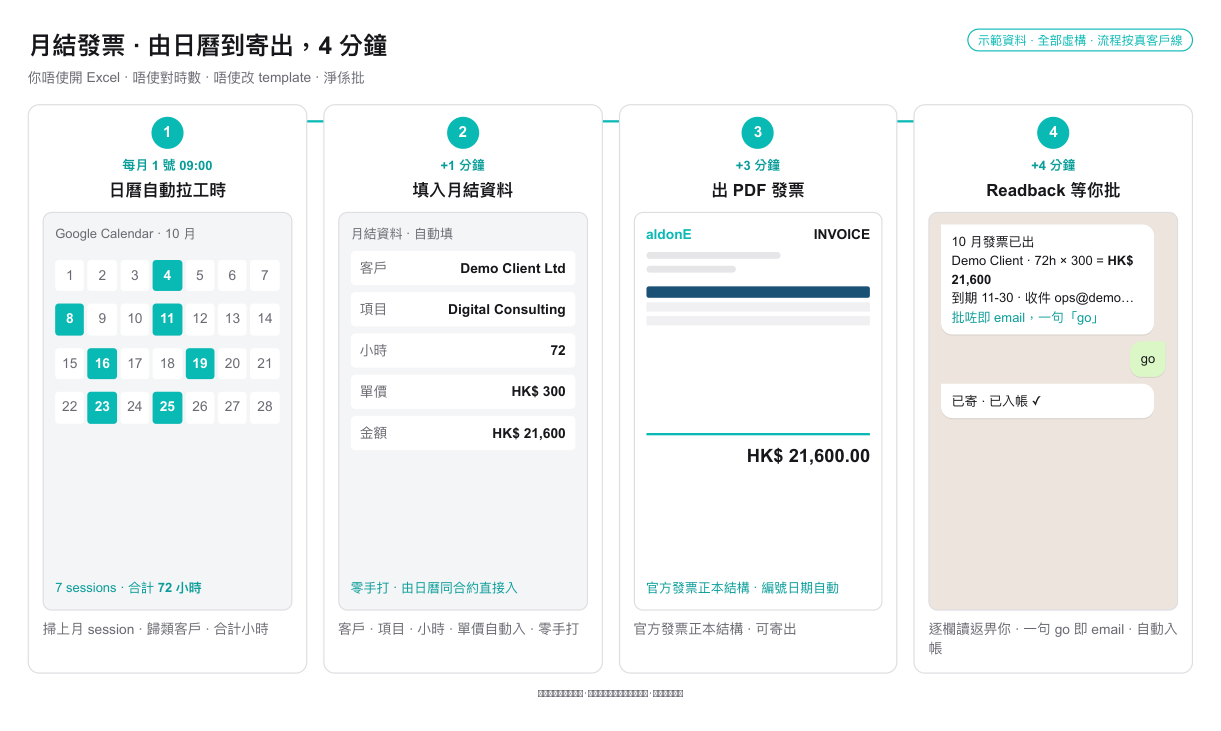Viewport: 1221px width, 731px height.
Task: Click the 批咗即 email，一句「go」 link
Action: pos(1025,317)
